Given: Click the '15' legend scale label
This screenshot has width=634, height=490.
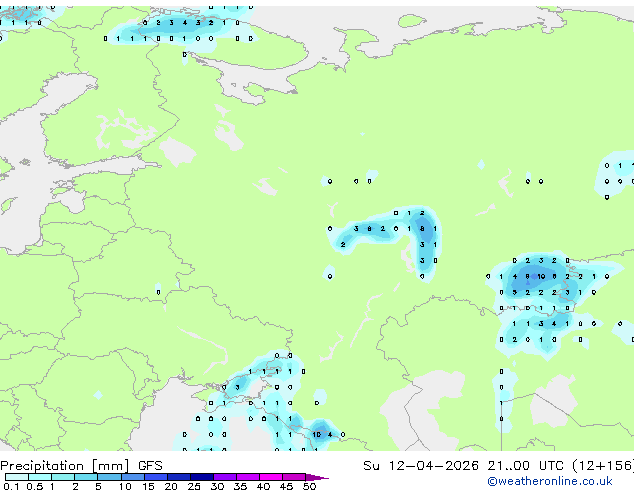Looking at the screenshot, I should (148, 486).
